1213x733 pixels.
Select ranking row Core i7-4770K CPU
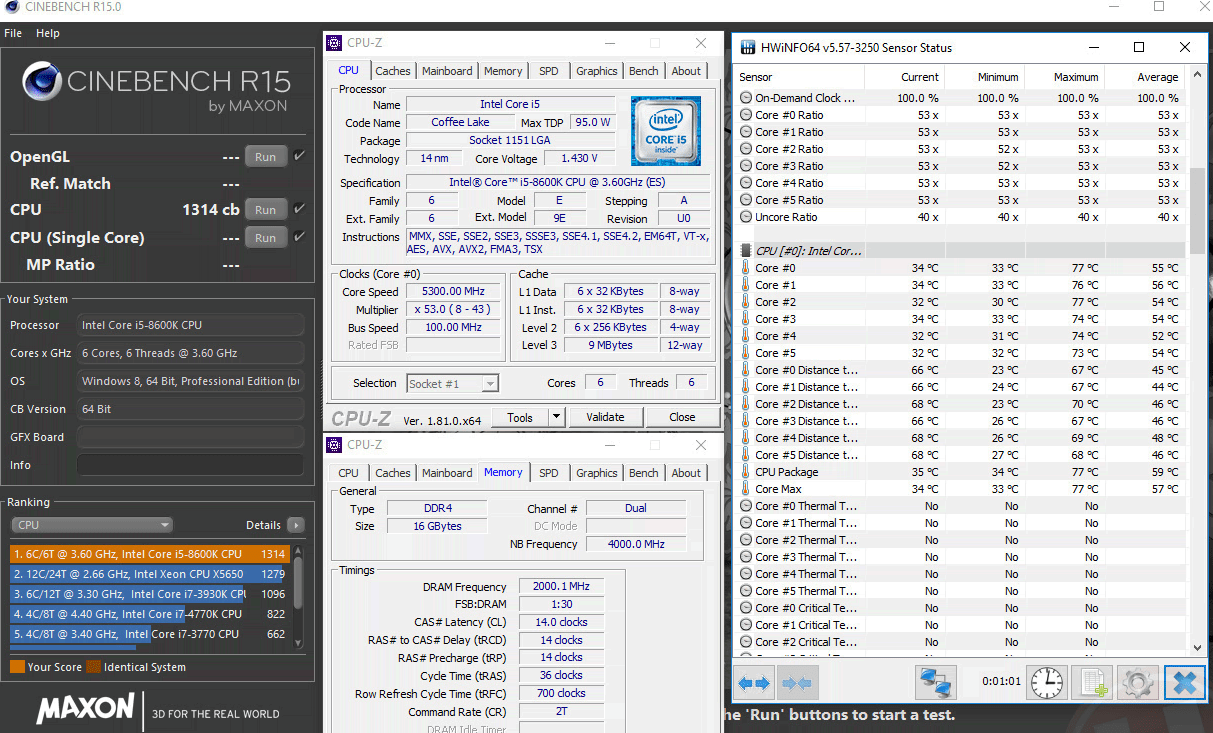coord(150,614)
